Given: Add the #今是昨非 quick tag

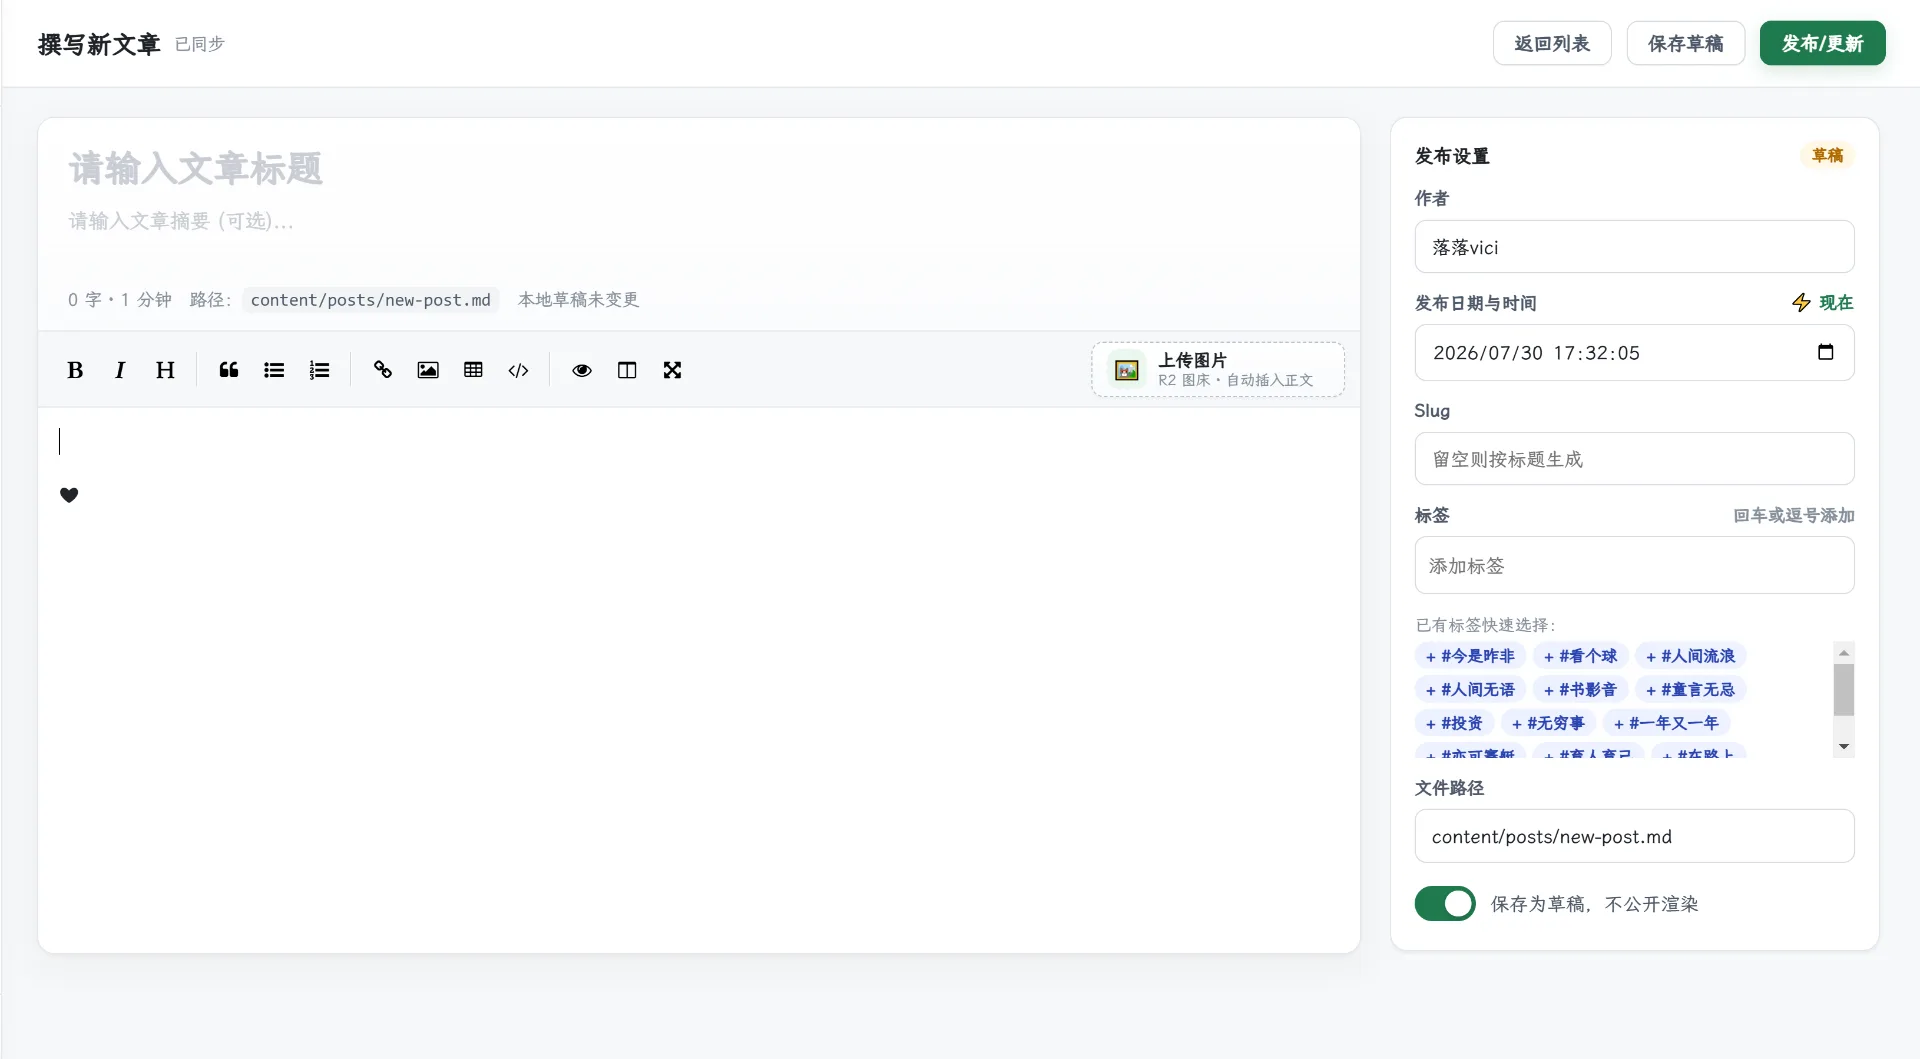Looking at the screenshot, I should coord(1470,656).
